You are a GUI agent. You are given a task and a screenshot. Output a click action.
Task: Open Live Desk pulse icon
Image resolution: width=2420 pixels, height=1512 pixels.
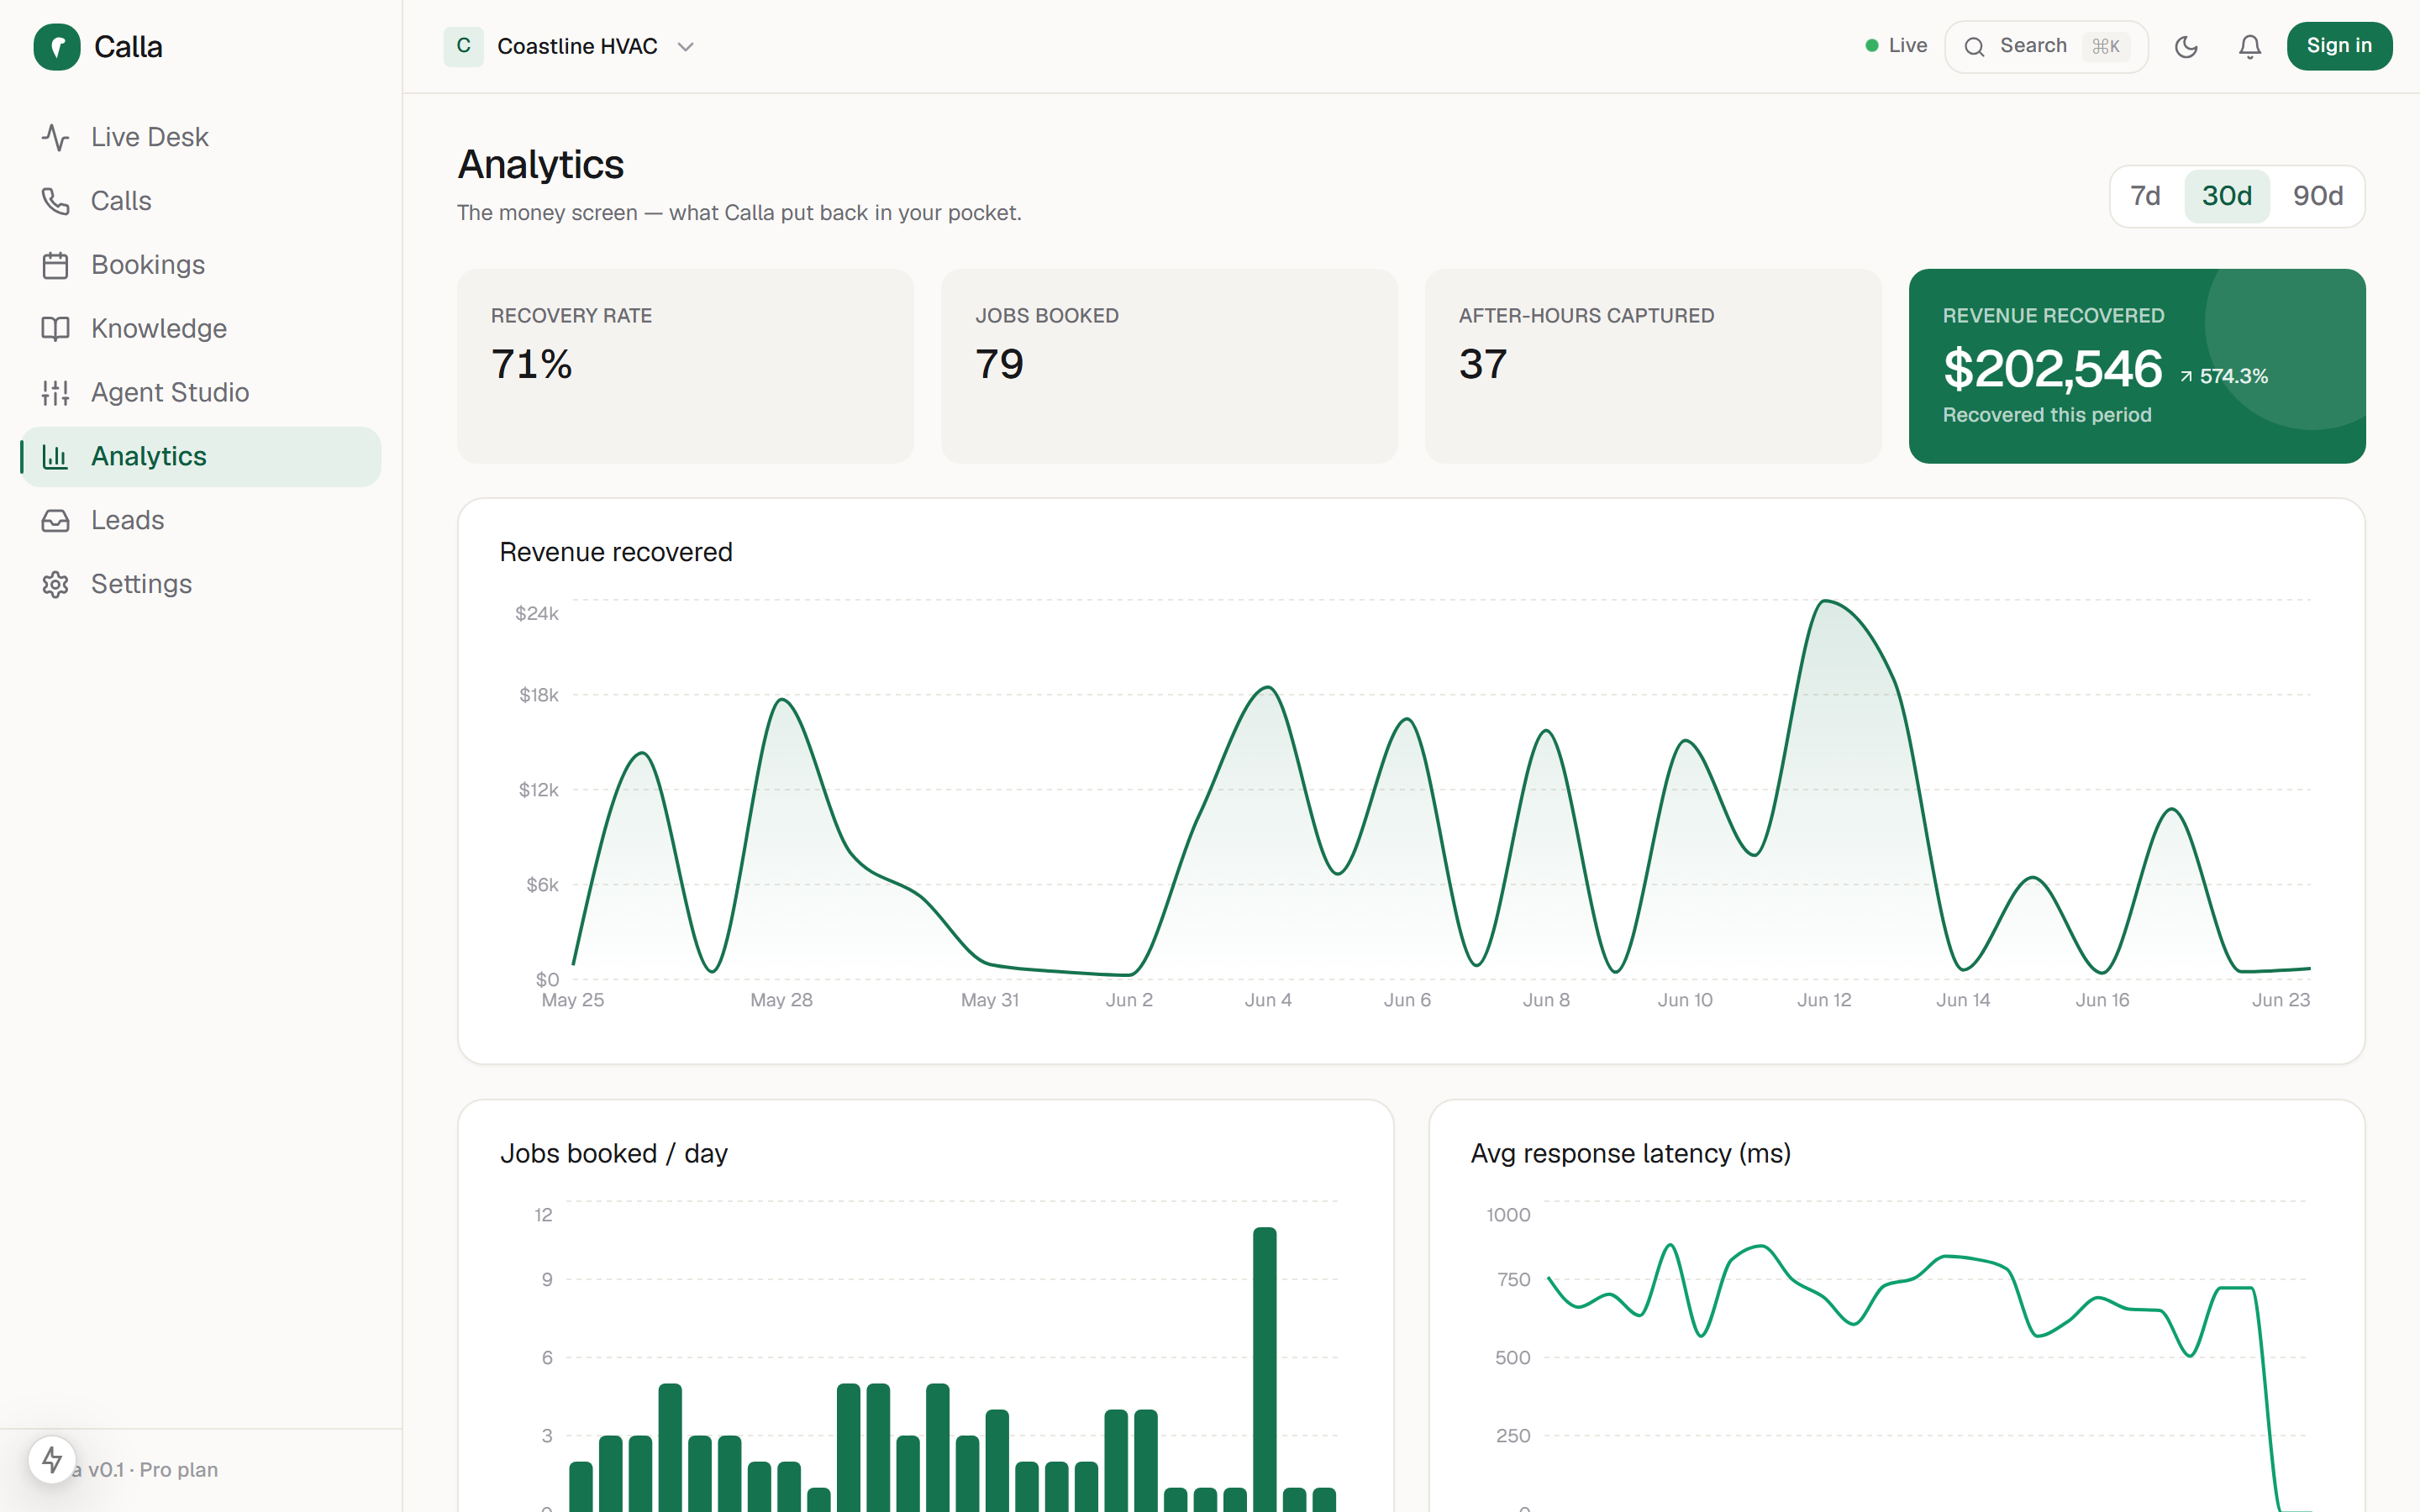55,137
